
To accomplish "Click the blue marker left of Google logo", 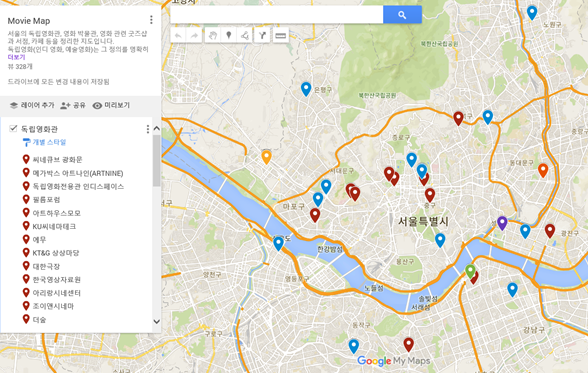I will [x=354, y=346].
